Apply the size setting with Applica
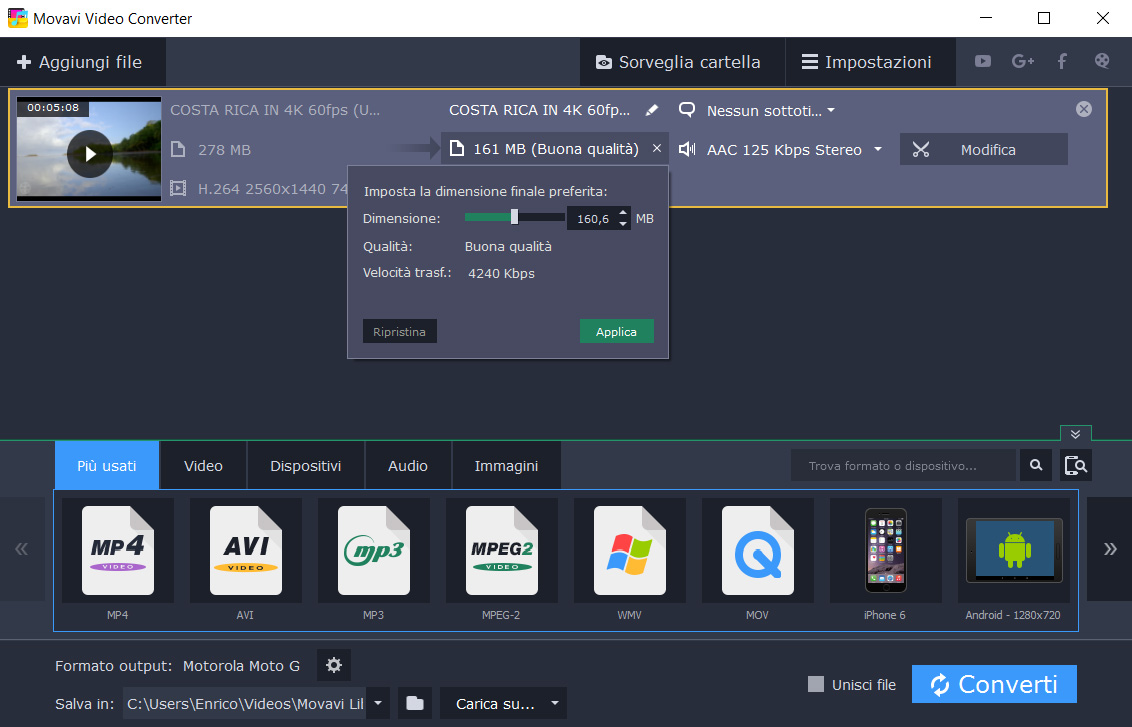The width and height of the screenshot is (1132, 727). click(x=617, y=331)
